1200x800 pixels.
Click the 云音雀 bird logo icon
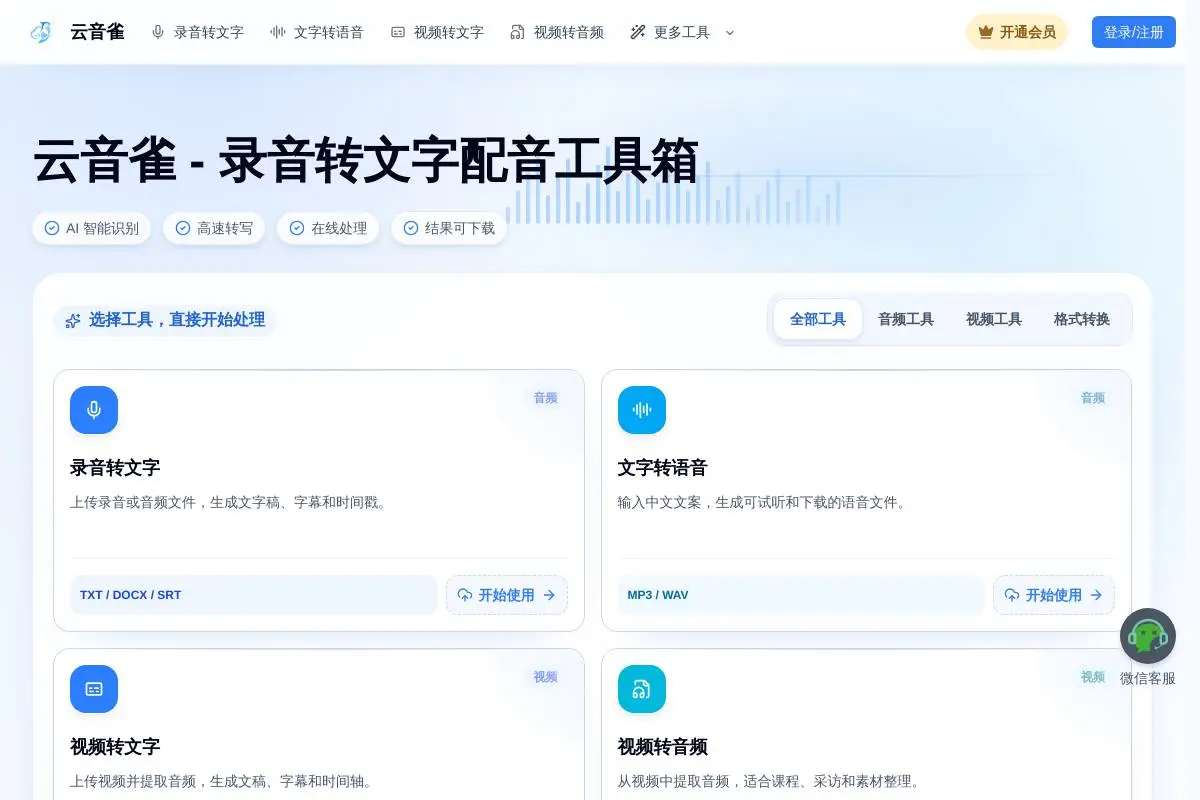(x=40, y=32)
